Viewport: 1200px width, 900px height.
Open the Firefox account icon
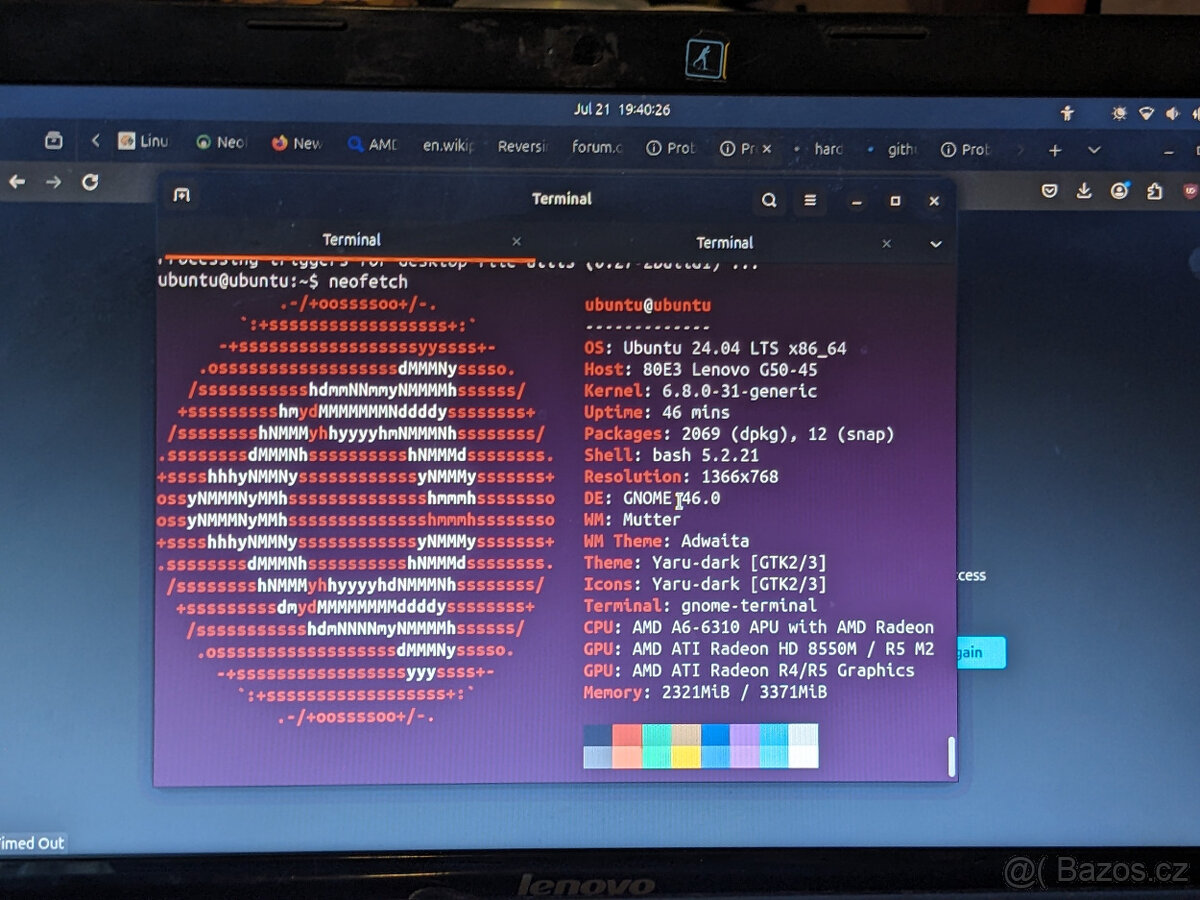pos(1120,190)
